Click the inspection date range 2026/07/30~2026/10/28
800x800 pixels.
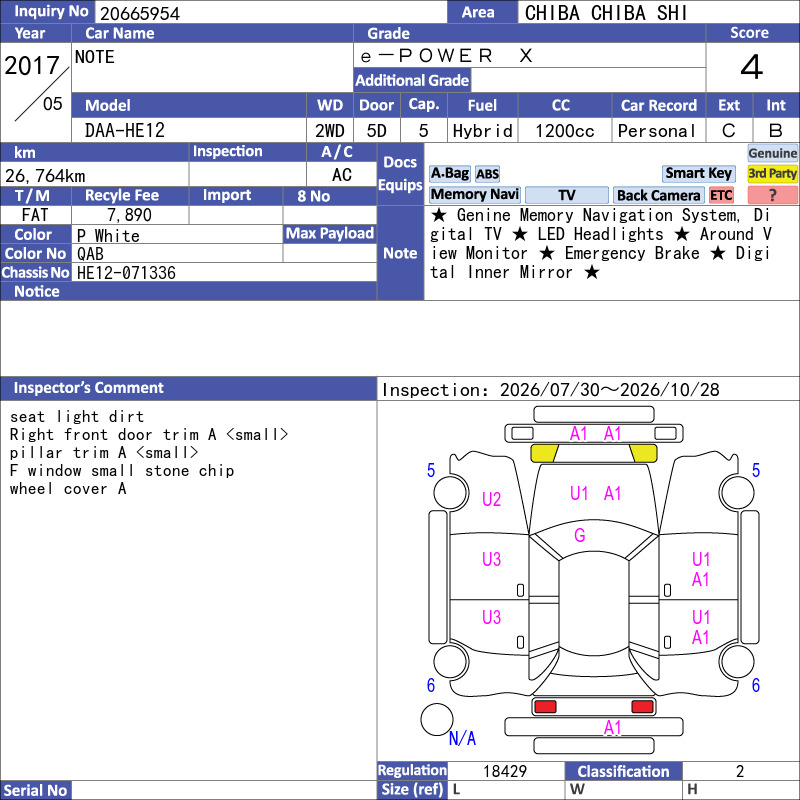click(609, 390)
